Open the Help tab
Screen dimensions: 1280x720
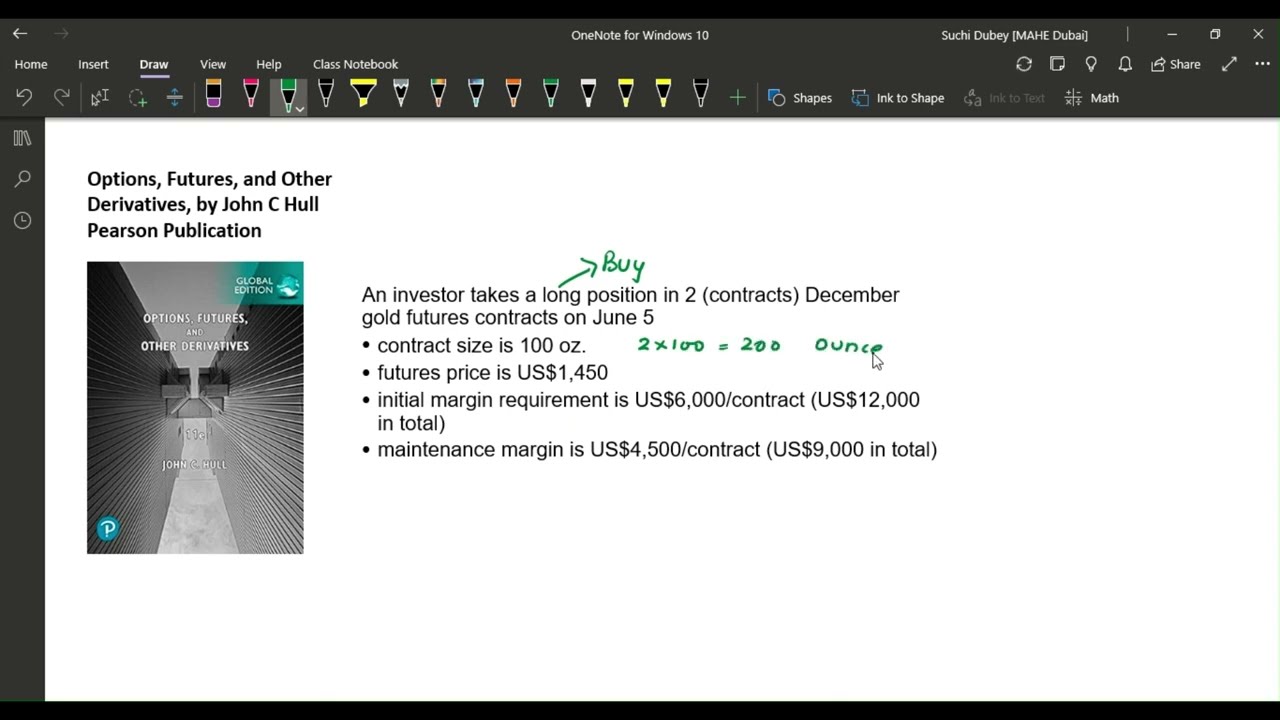(x=269, y=64)
